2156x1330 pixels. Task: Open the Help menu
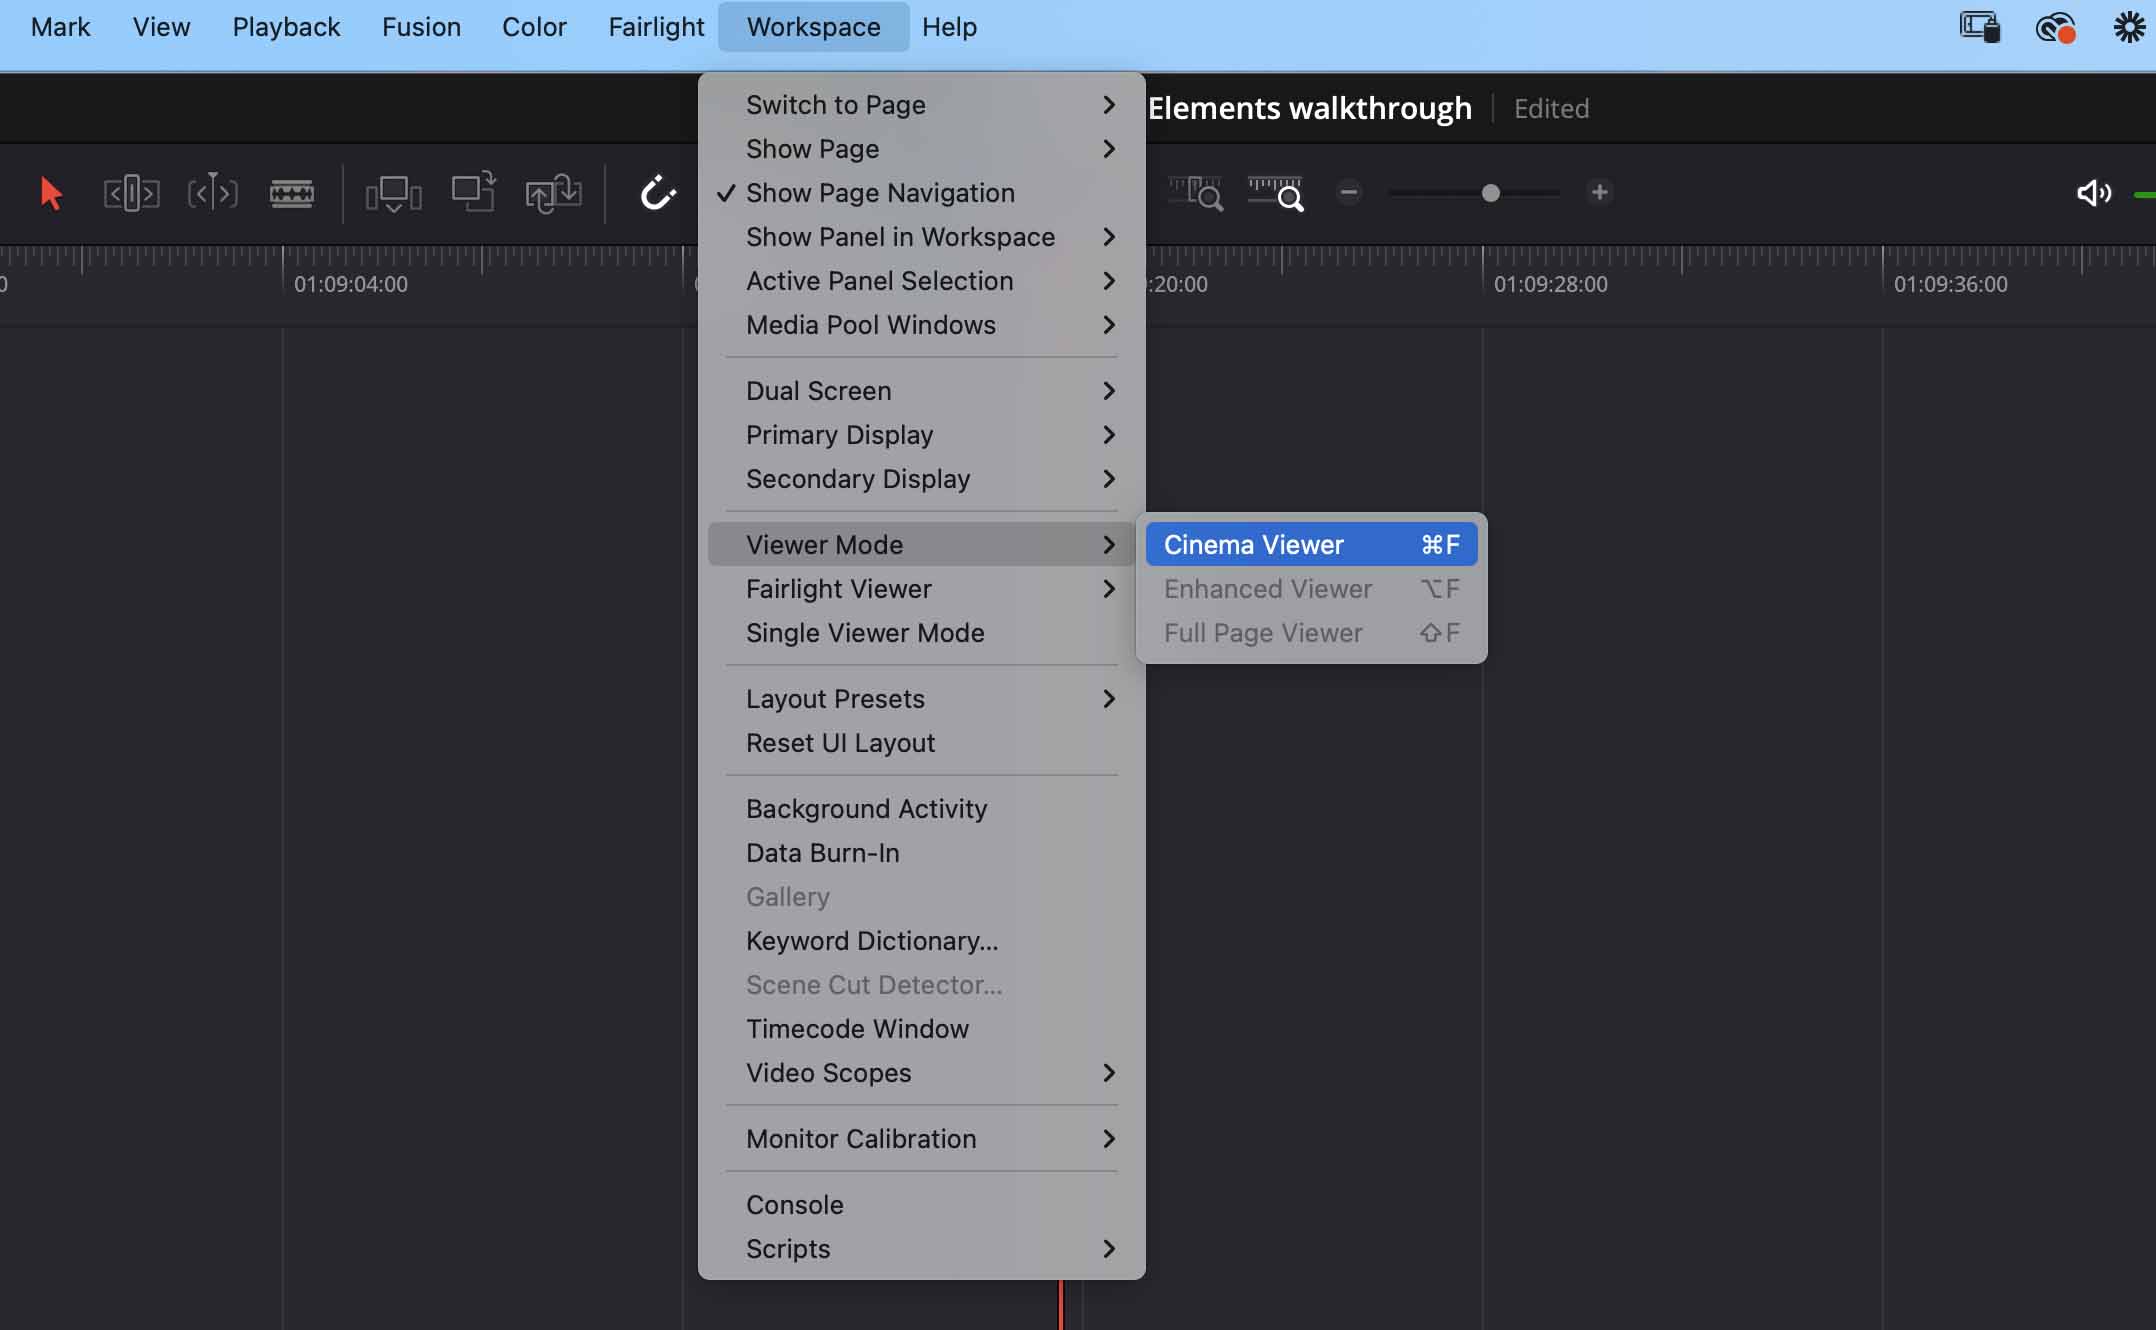pos(949,27)
